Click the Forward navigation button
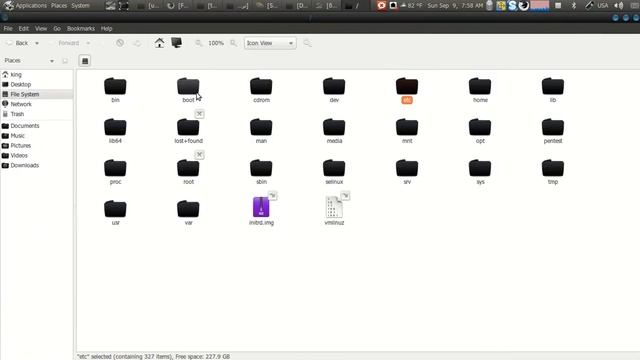The width and height of the screenshot is (640, 360). tap(64, 43)
